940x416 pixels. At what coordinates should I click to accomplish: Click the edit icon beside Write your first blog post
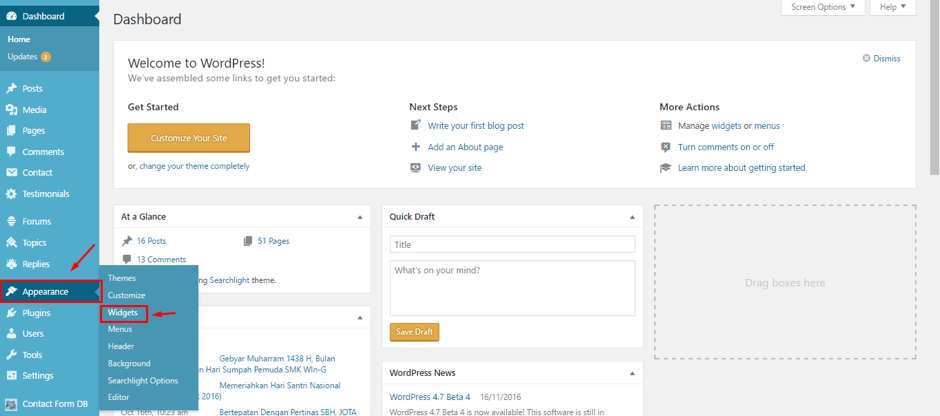pos(415,125)
